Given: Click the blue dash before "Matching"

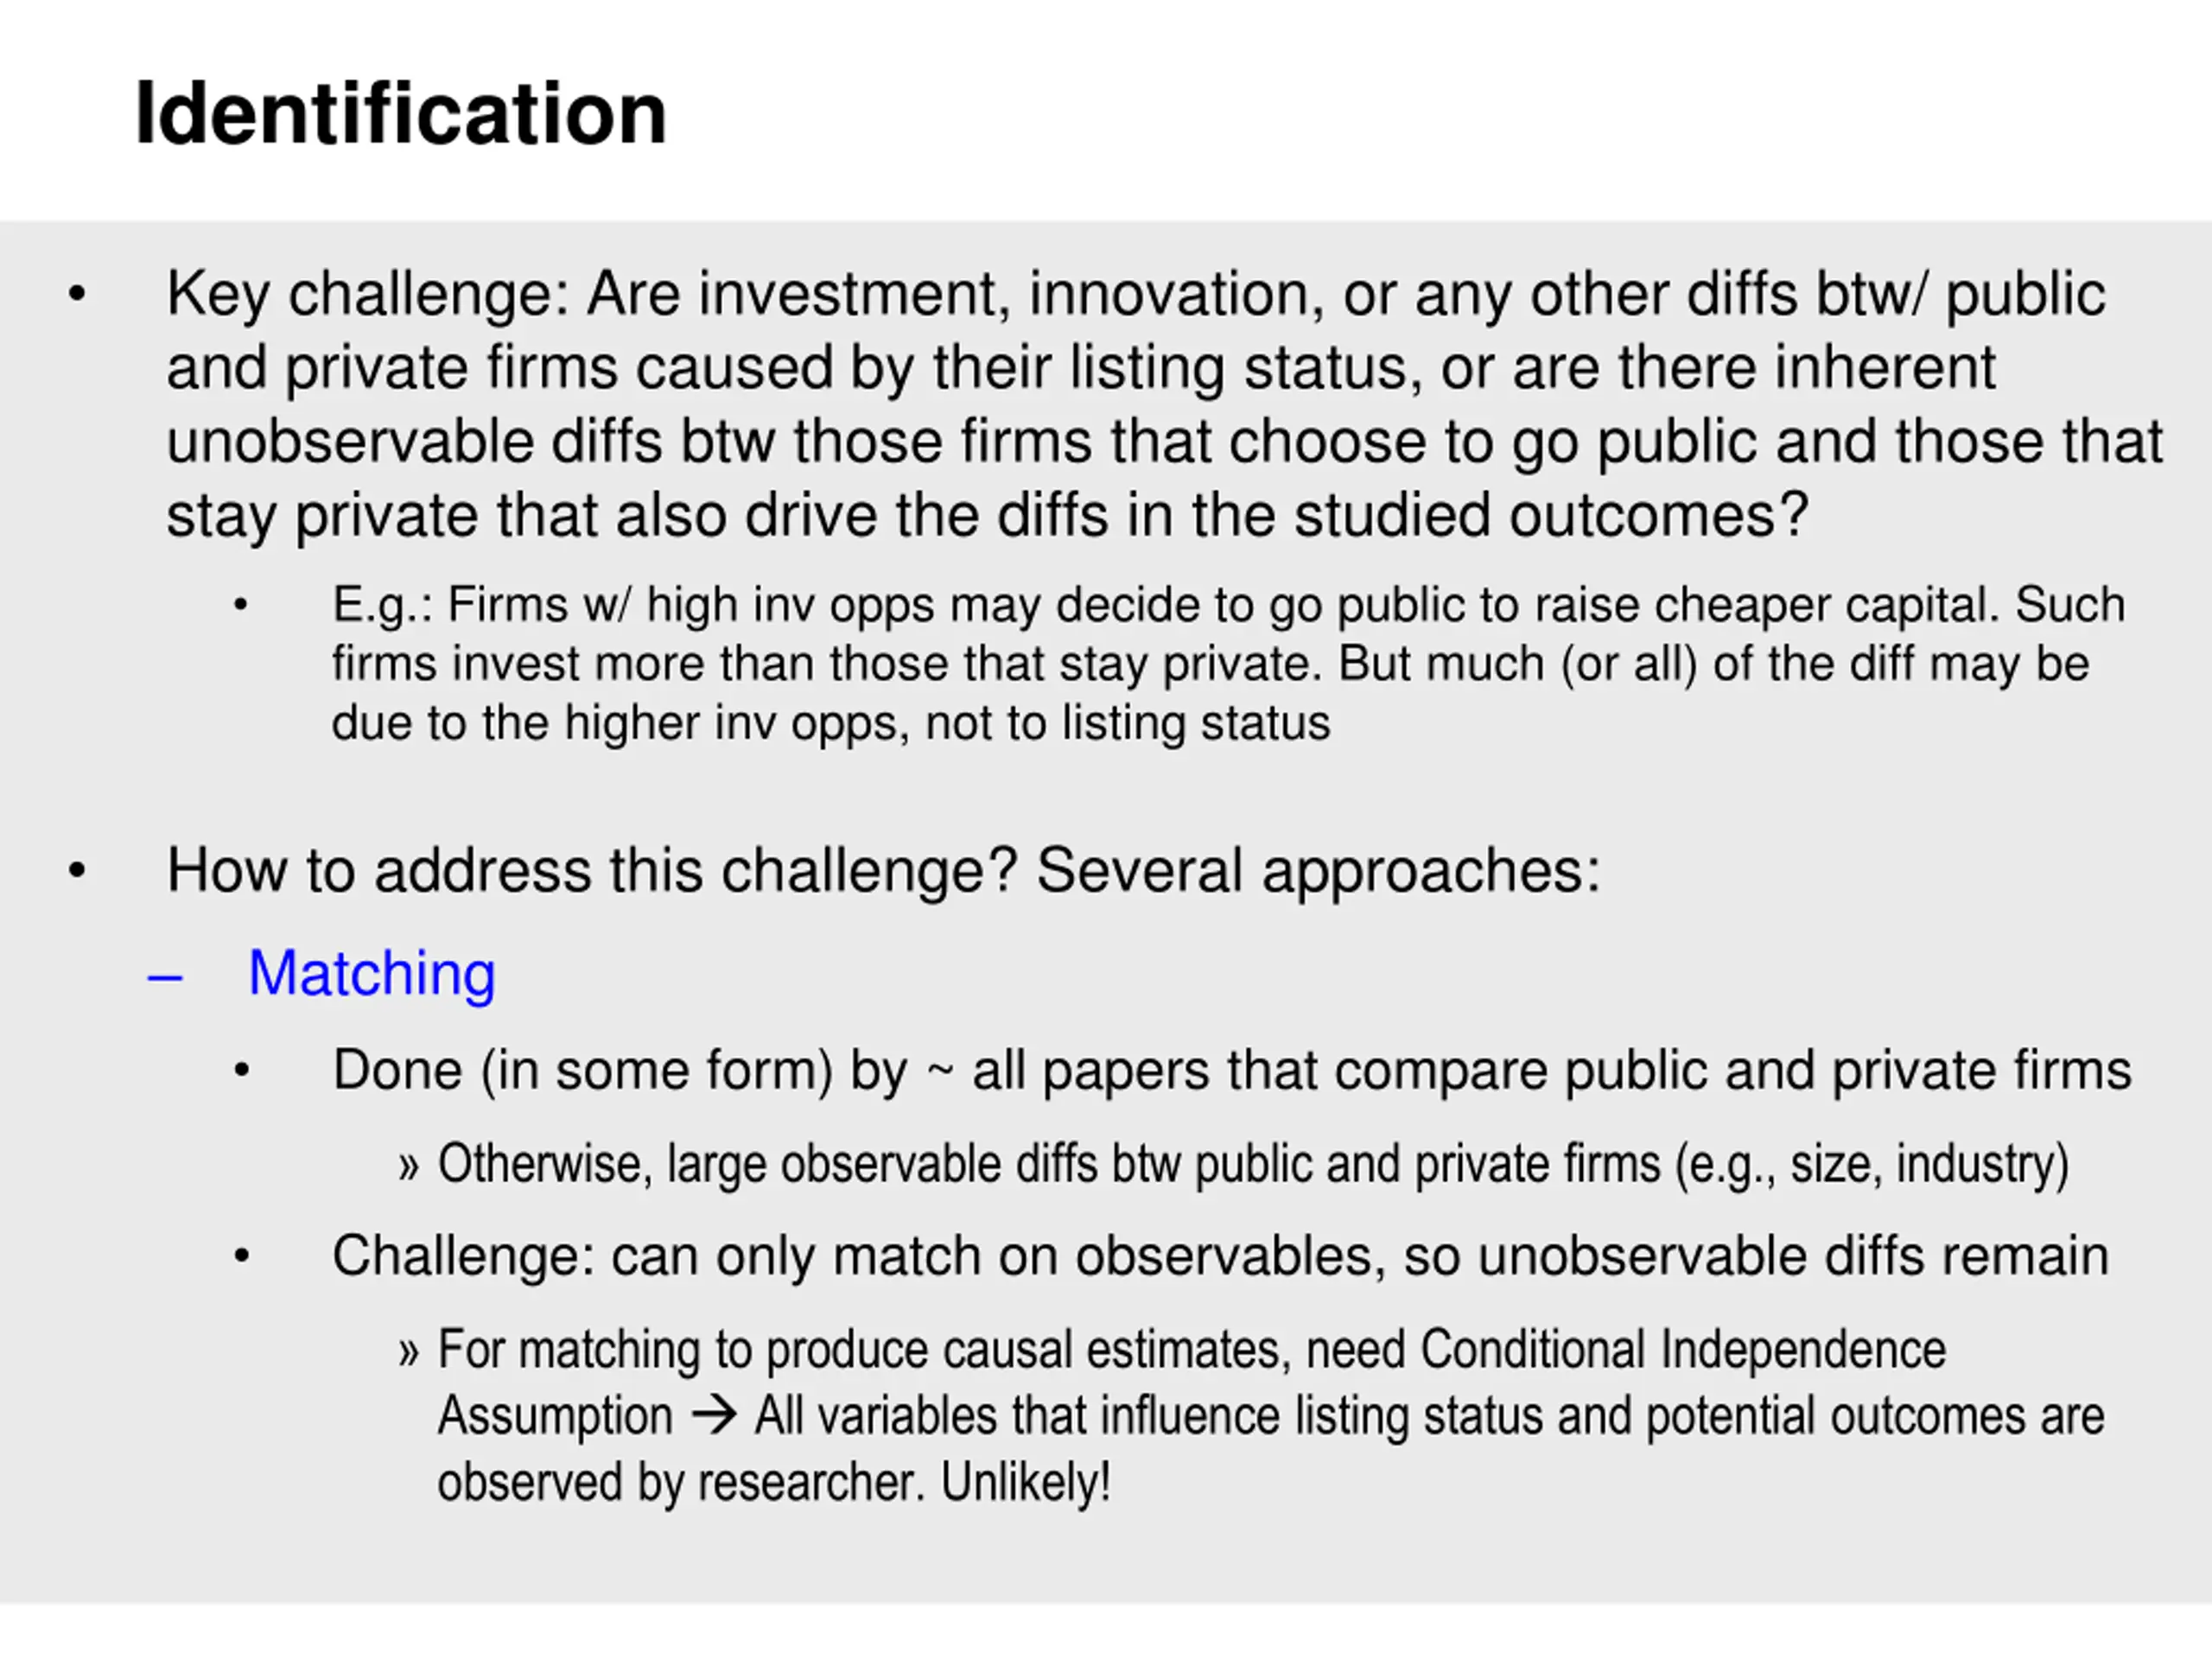Looking at the screenshot, I should click(165, 977).
